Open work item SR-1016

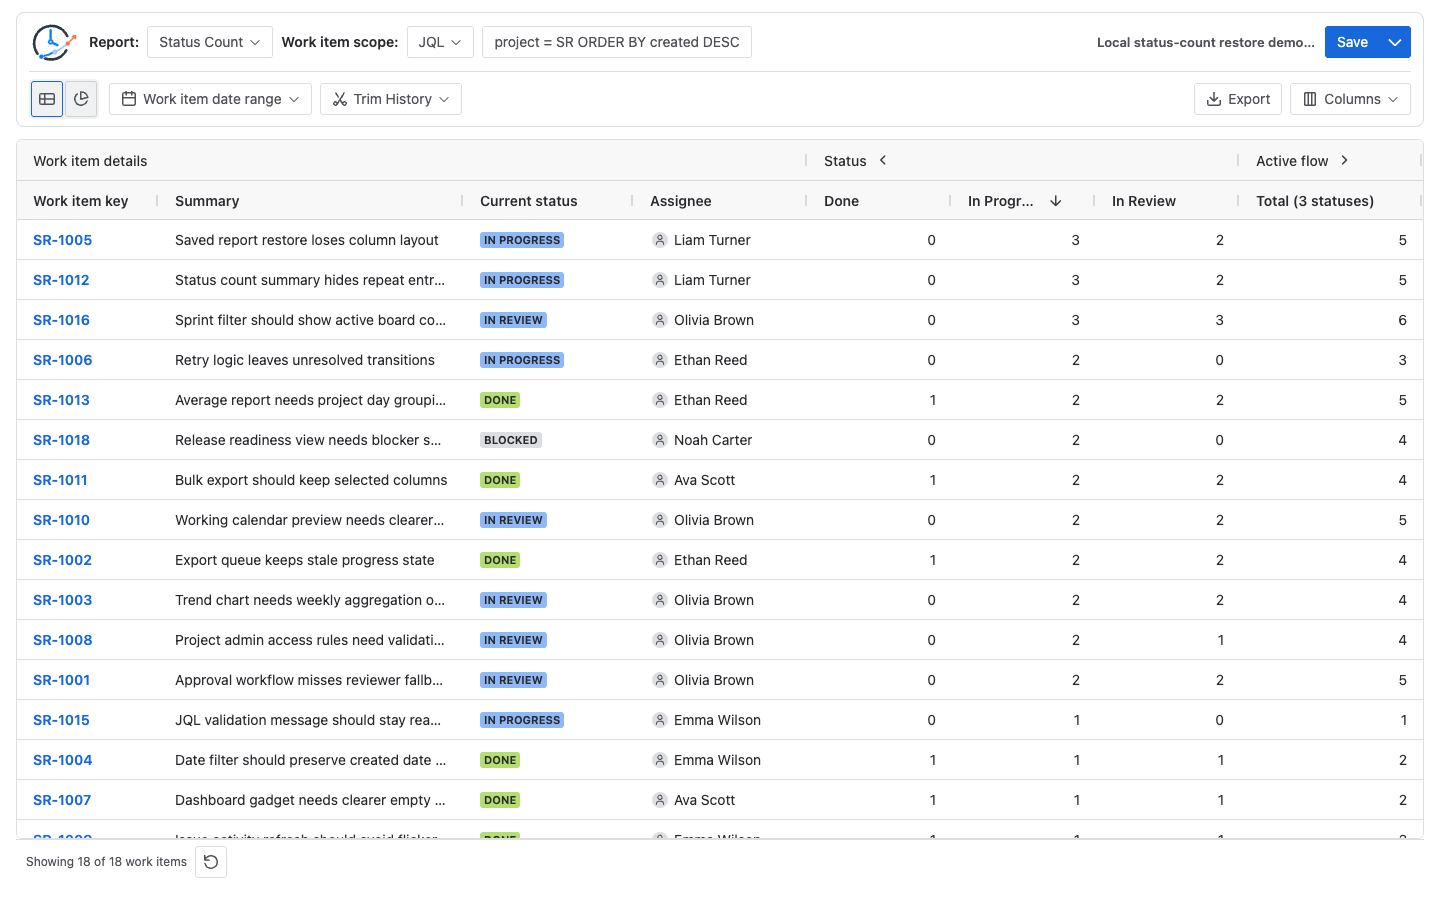[61, 320]
